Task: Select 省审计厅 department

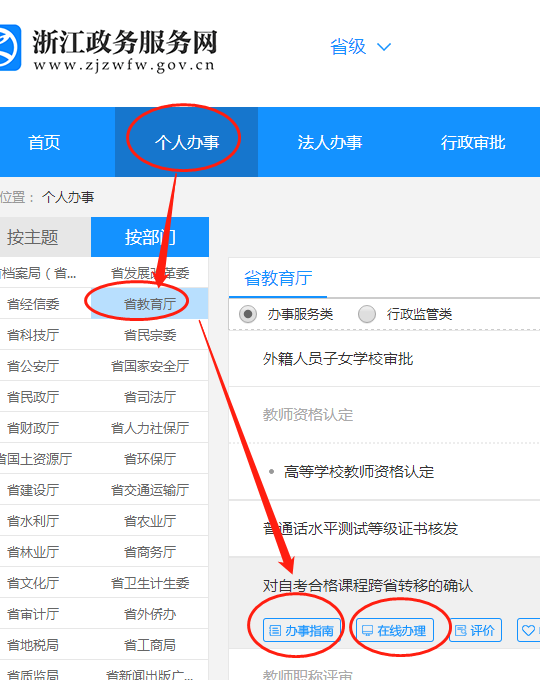Action: (33, 614)
